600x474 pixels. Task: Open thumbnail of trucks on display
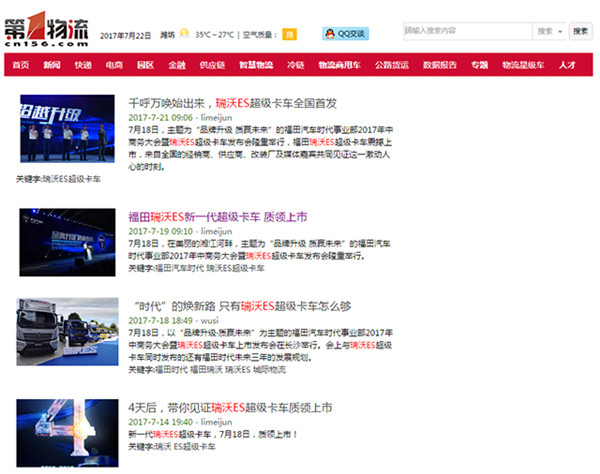click(67, 332)
